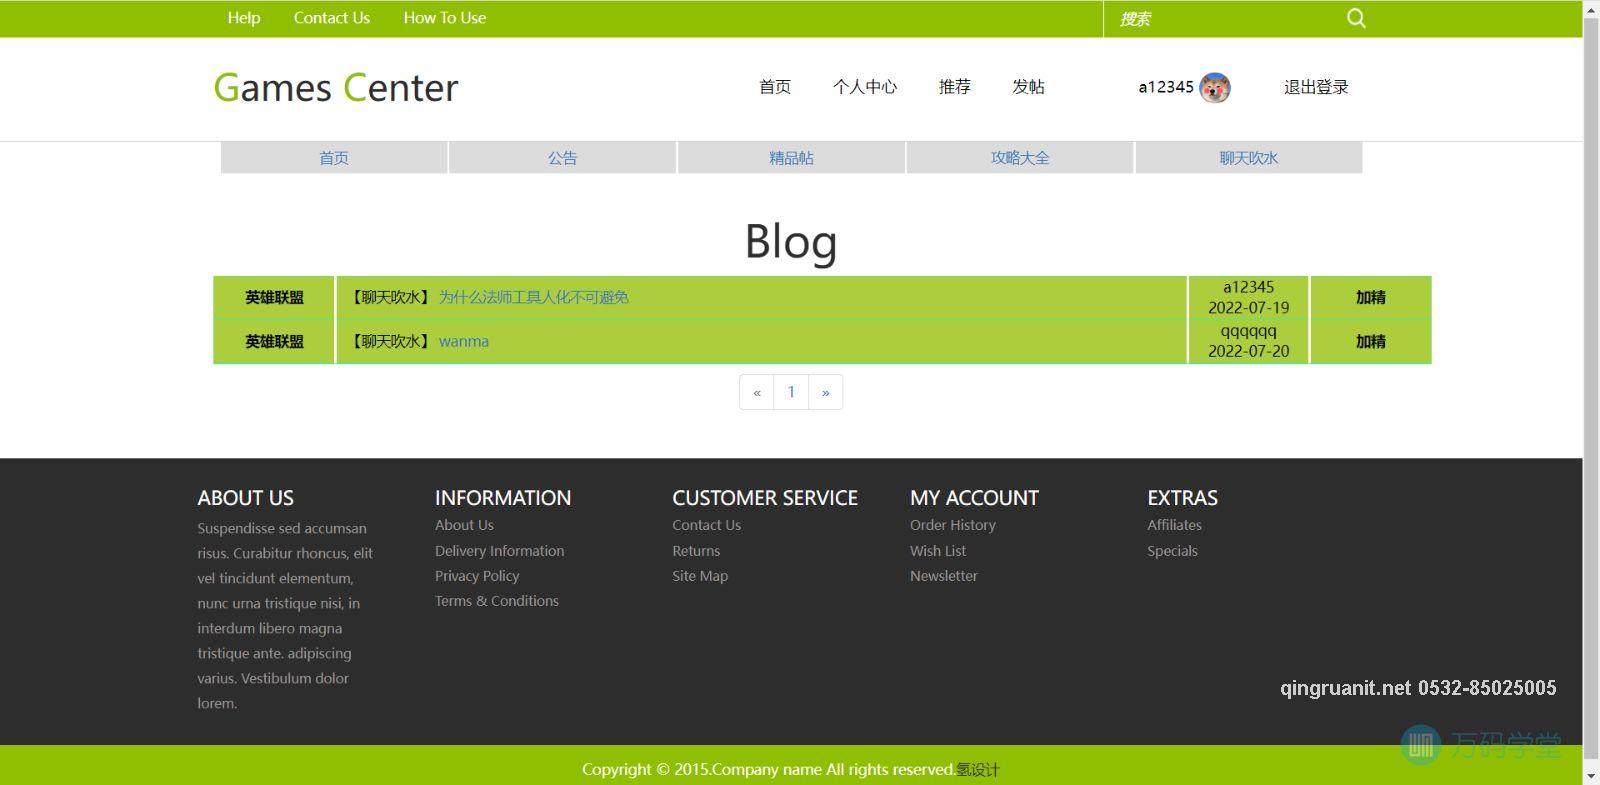Switch to the 精品帖 tab
This screenshot has height=785, width=1600.
pos(791,158)
